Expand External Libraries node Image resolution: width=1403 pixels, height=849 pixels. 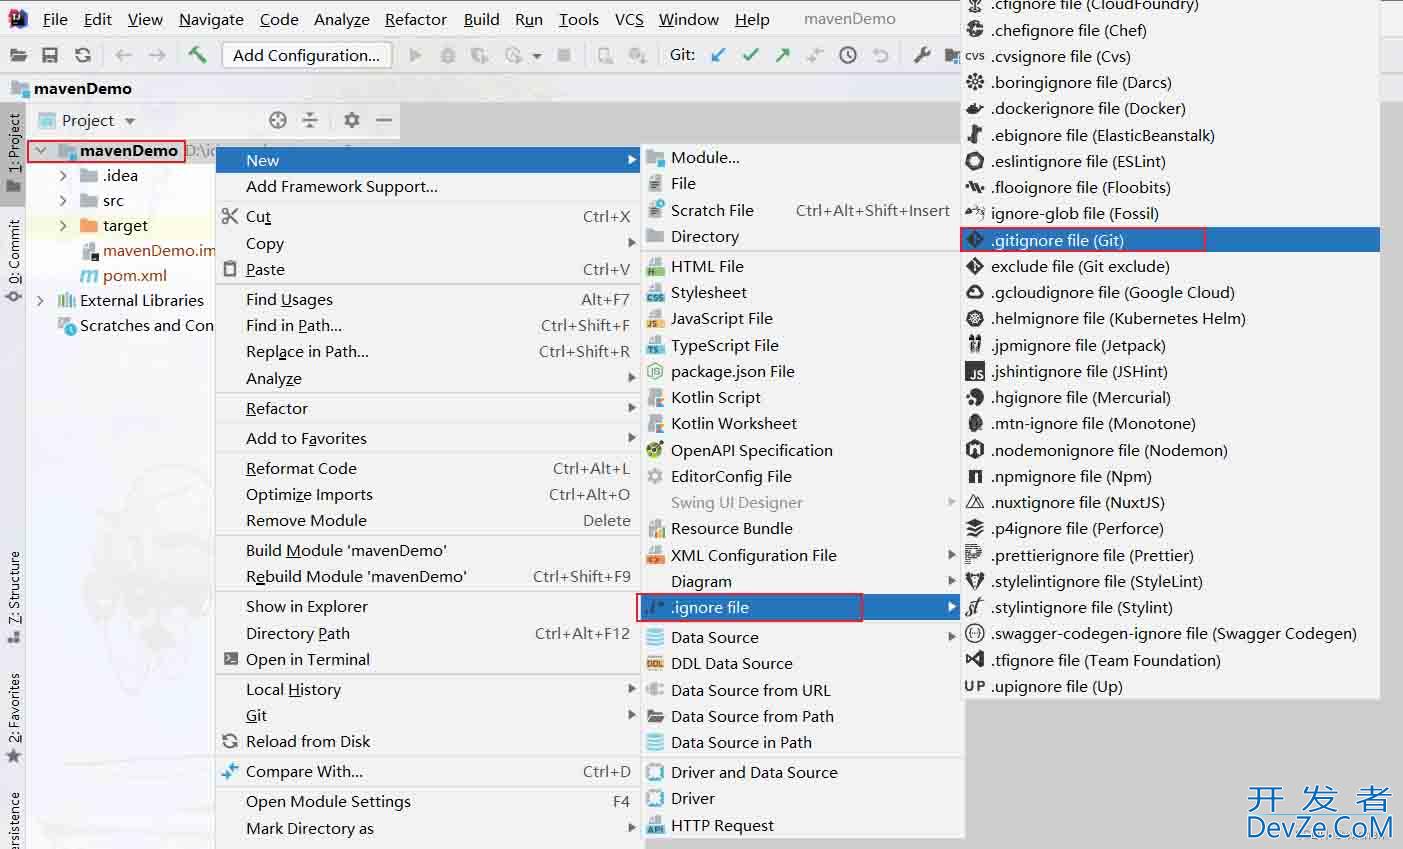[x=41, y=300]
